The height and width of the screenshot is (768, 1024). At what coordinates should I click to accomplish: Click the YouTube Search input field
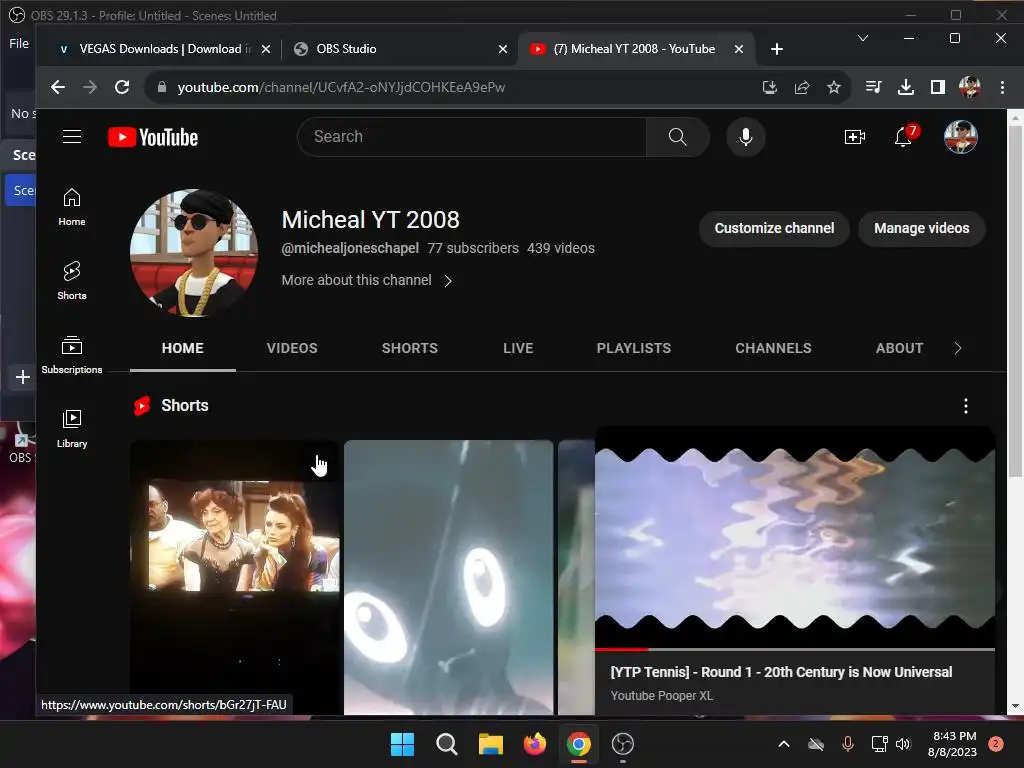(x=472, y=136)
